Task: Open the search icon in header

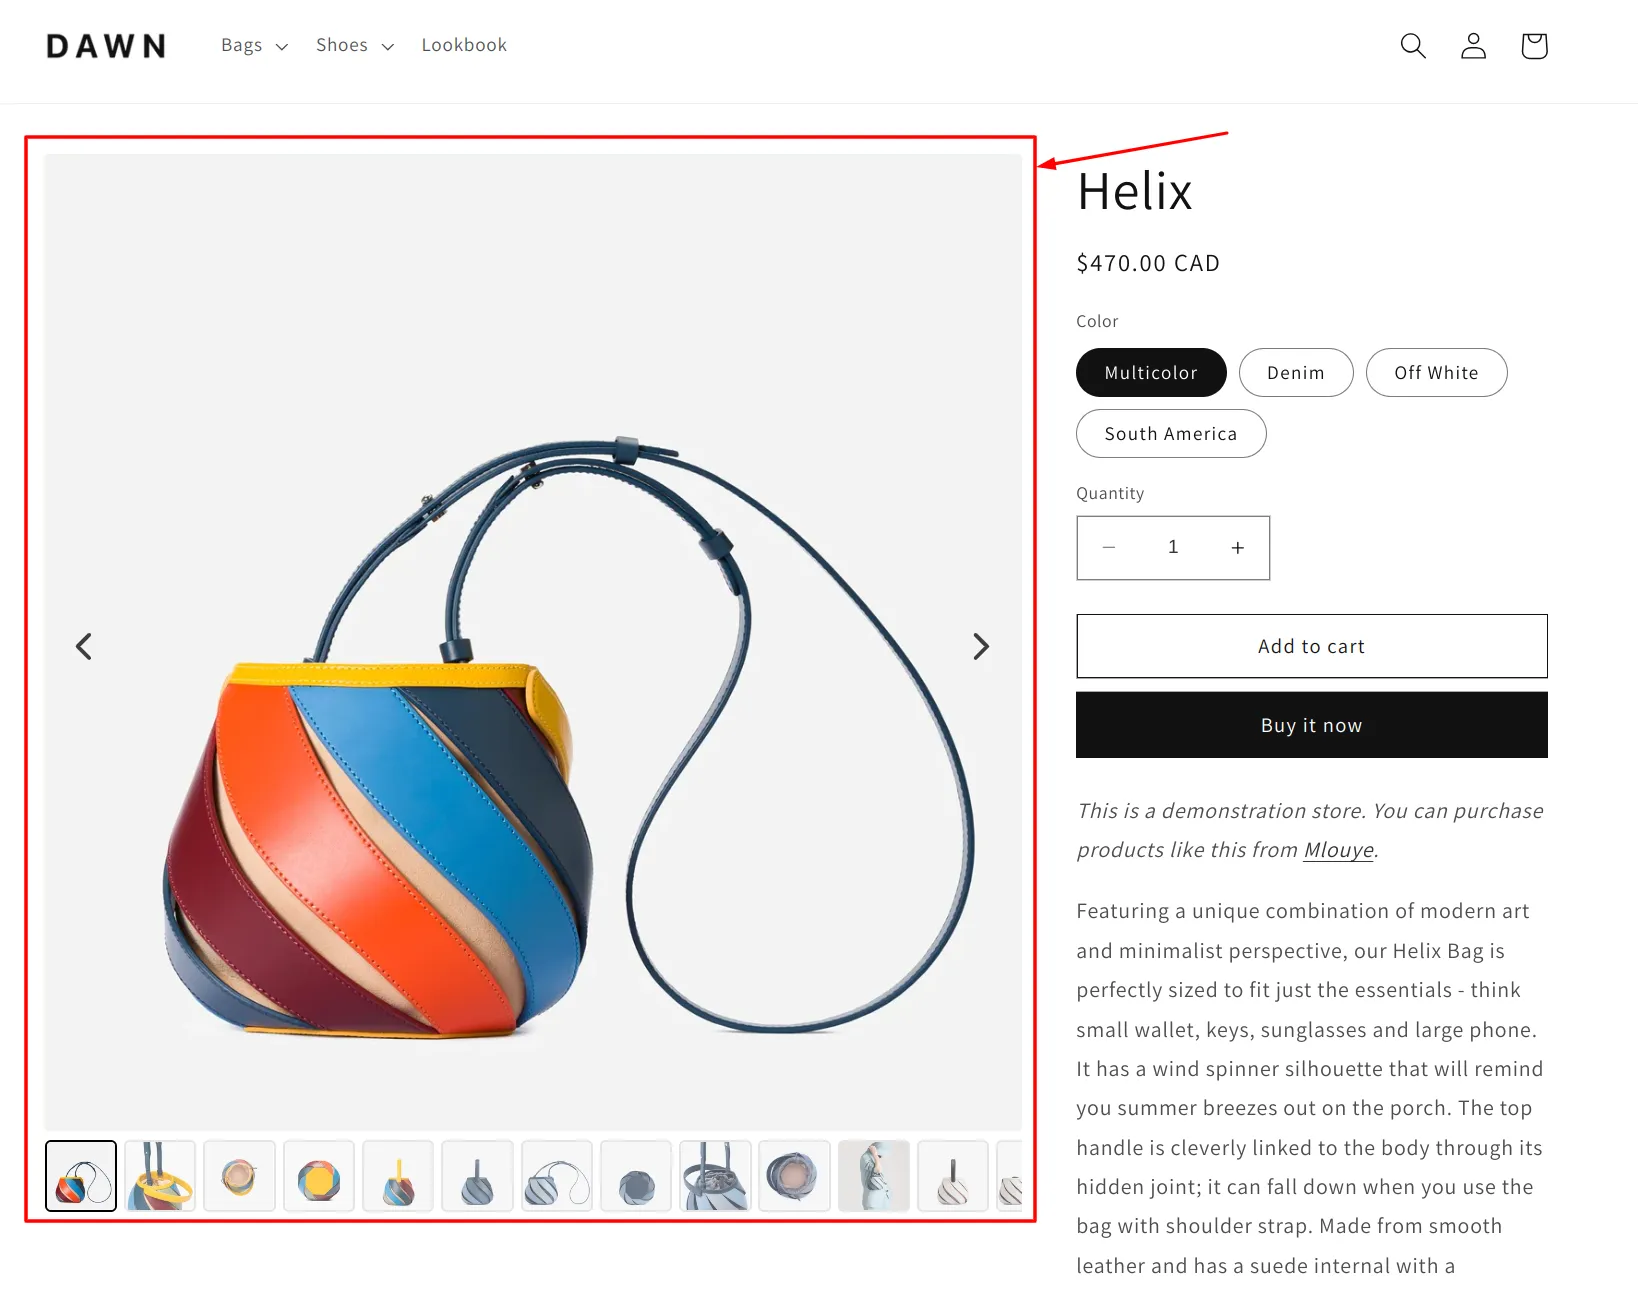Action: (1413, 46)
